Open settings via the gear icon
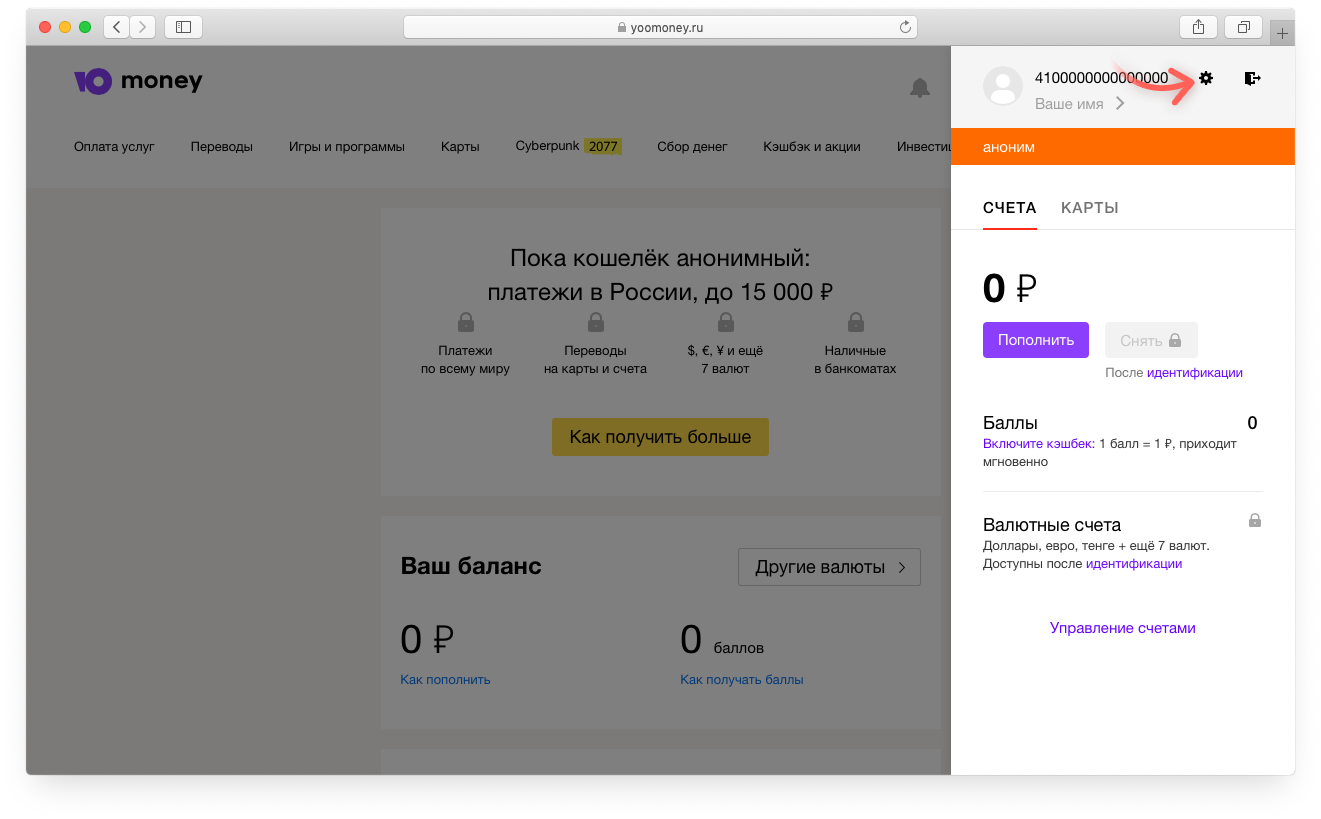Viewport: 1321px width, 819px height. 1206,78
